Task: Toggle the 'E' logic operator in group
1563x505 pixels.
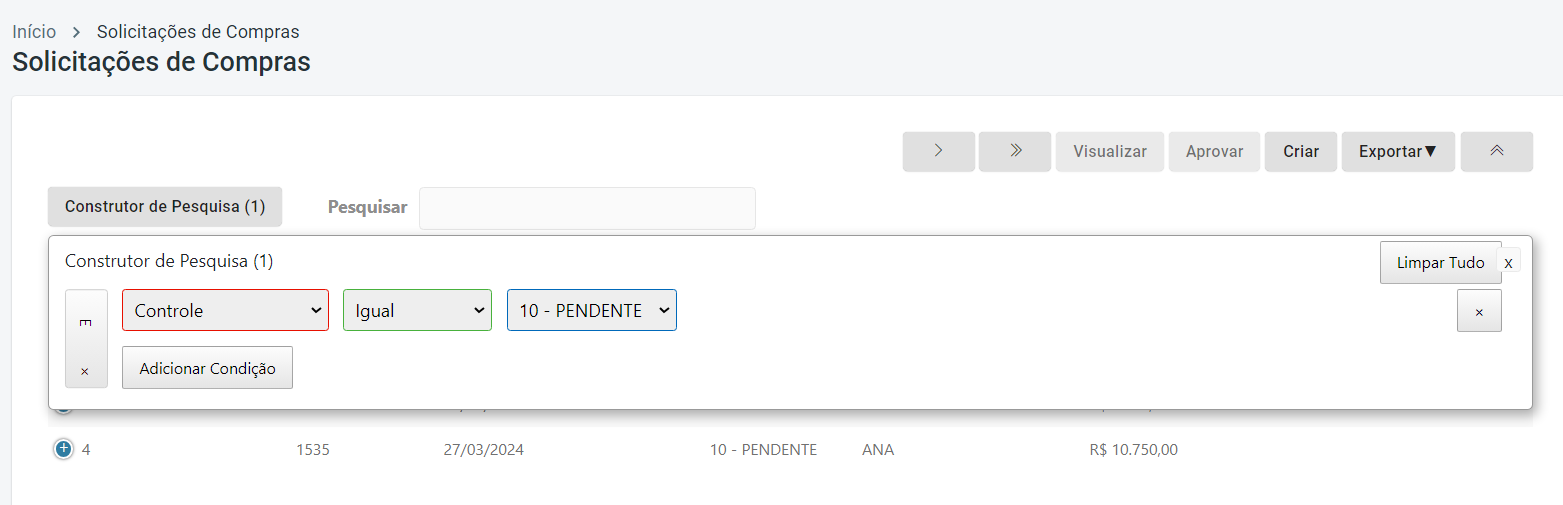Action: (x=85, y=322)
